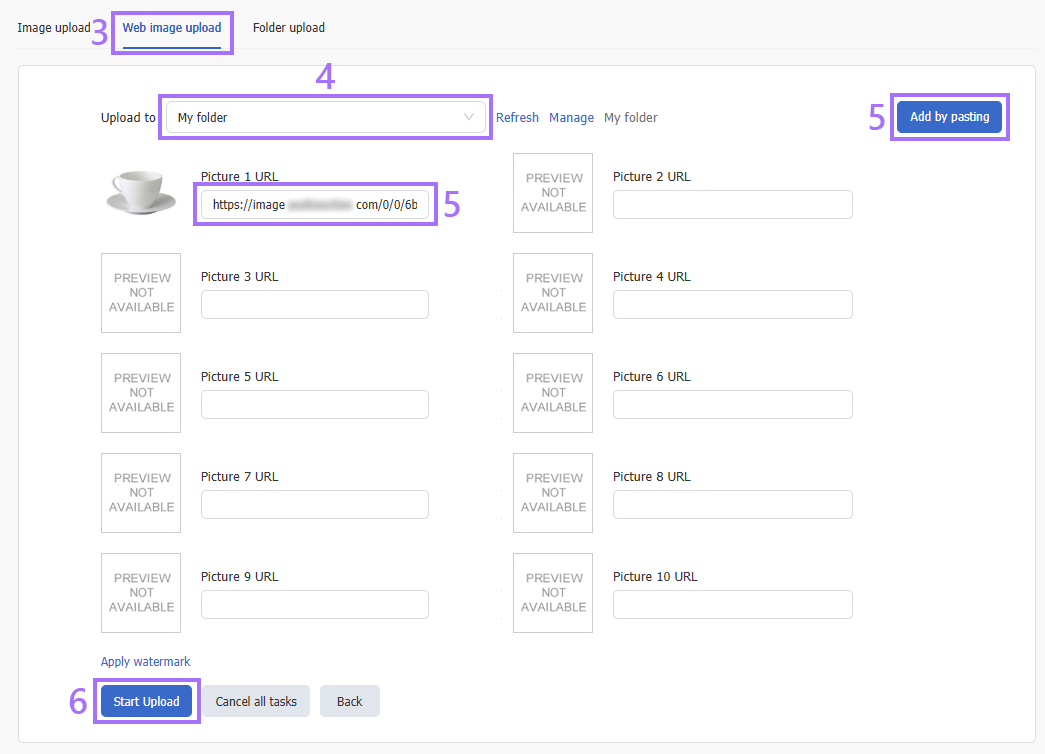Expand the Upload to folder dropdown
Screen dimensions: 1045x754
tap(325, 118)
